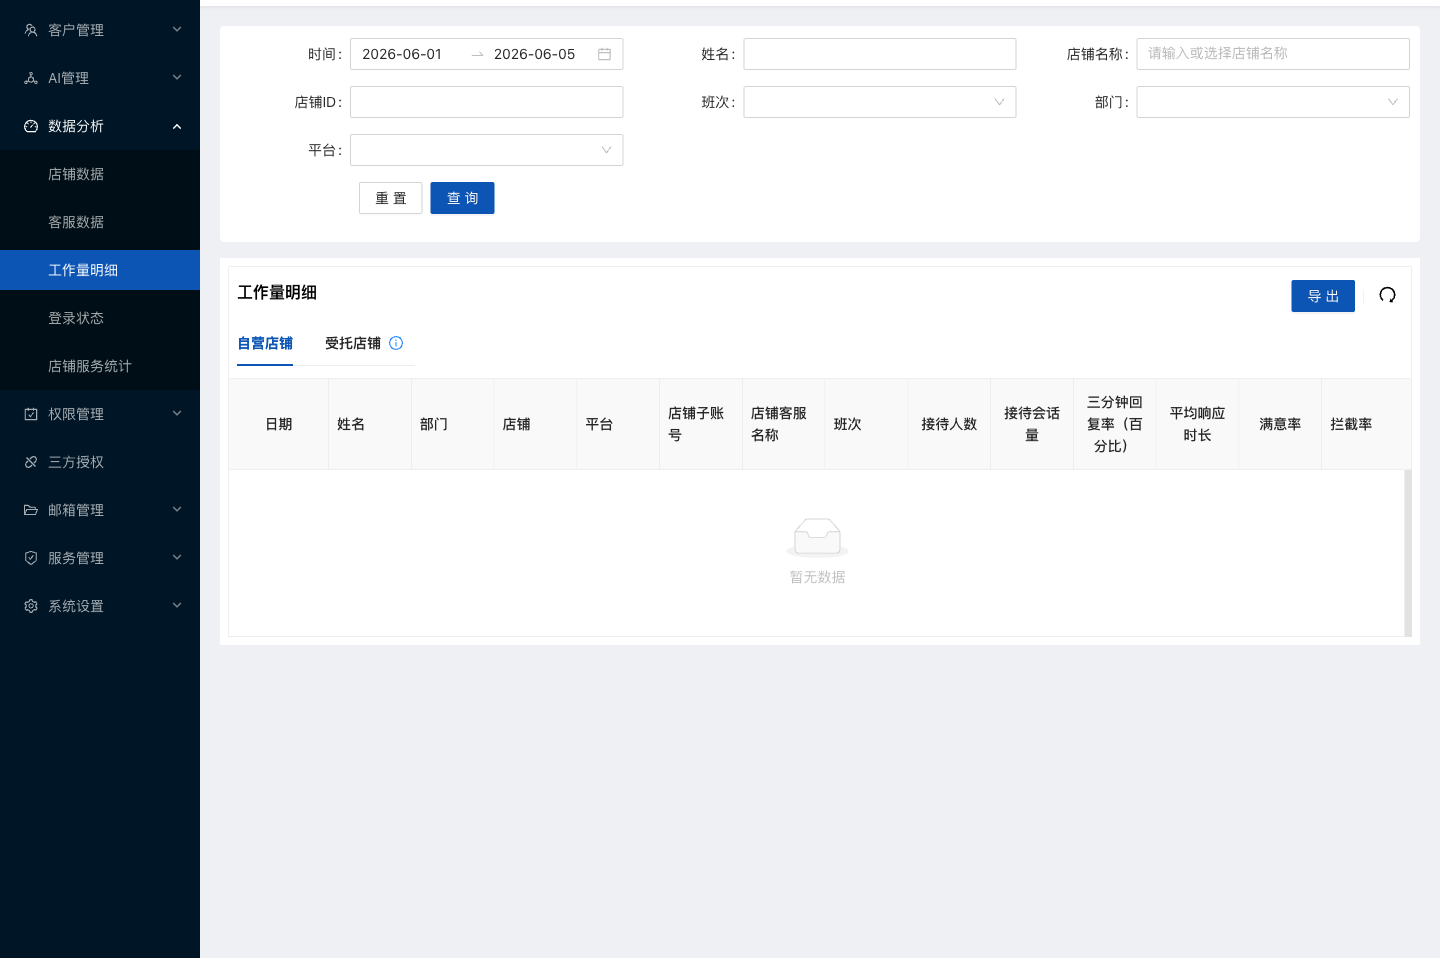Click the table vertical scrollbar

coord(1408,553)
